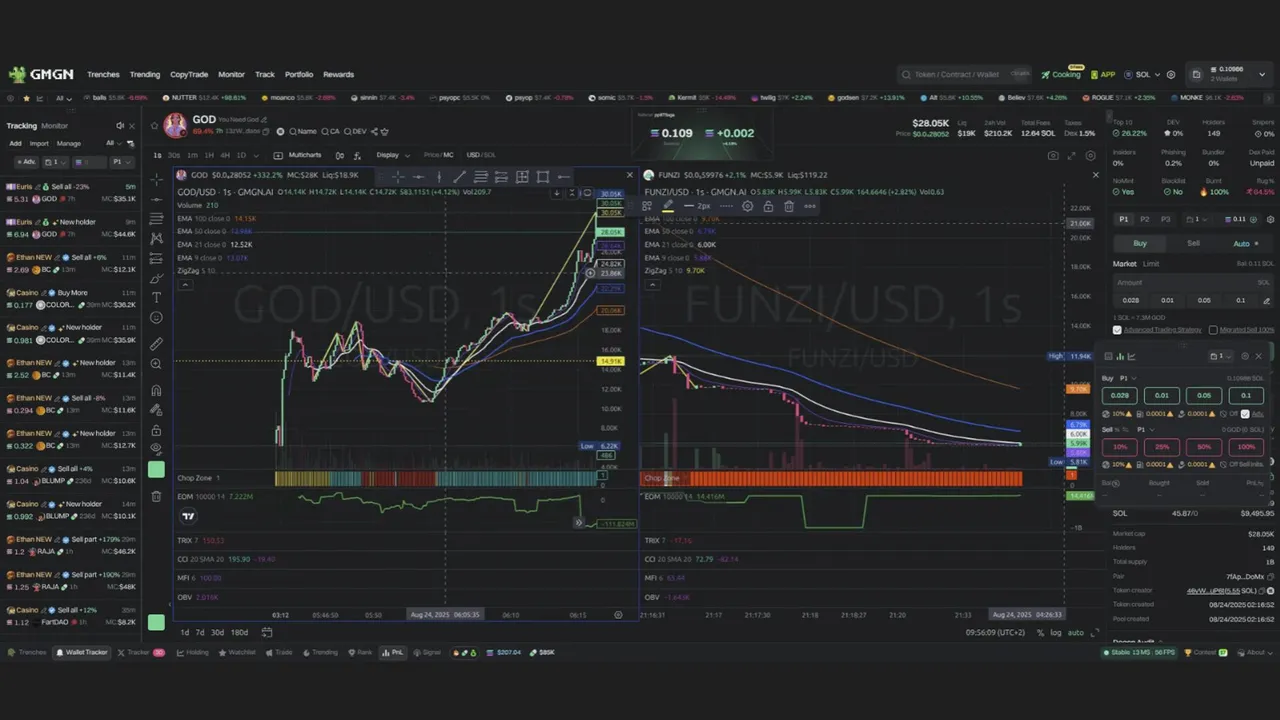Image resolution: width=1280 pixels, height=720 pixels.
Task: Open Wallet Tracker in bottom bar
Action: point(81,652)
